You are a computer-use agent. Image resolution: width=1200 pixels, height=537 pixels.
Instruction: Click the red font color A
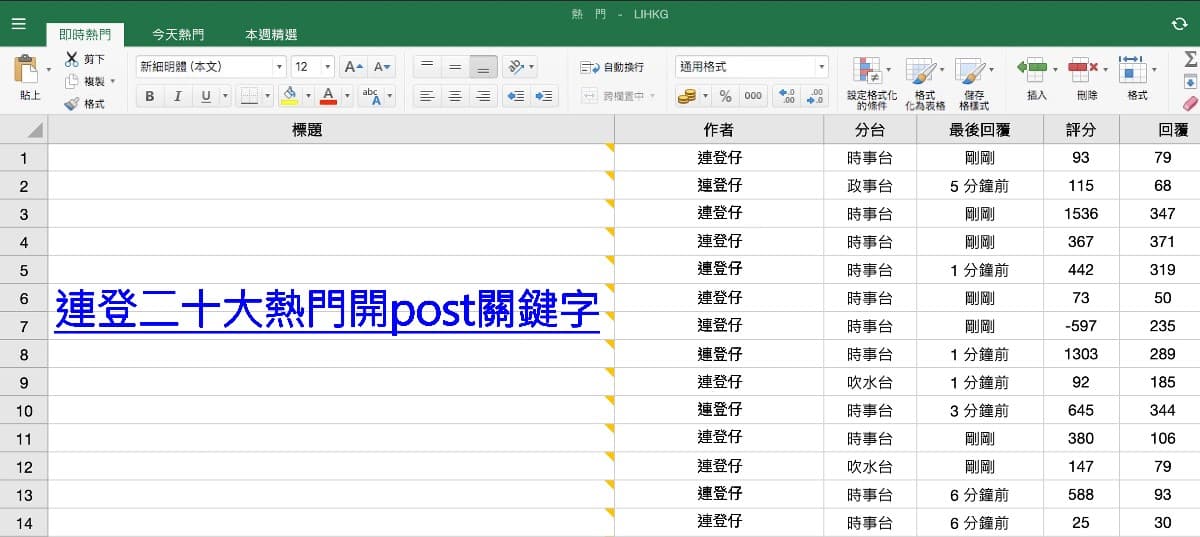327,96
